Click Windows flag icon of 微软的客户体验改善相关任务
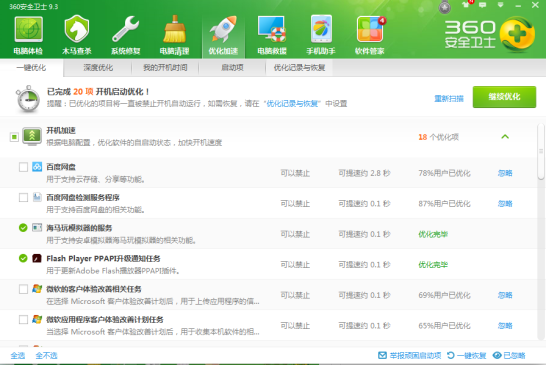Viewport: 546px width, 365px height. coord(37,288)
